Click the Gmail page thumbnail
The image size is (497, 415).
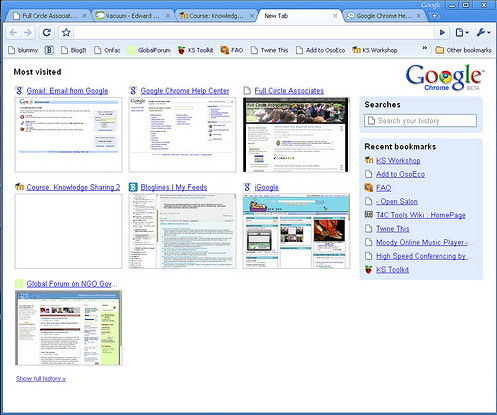[68, 135]
